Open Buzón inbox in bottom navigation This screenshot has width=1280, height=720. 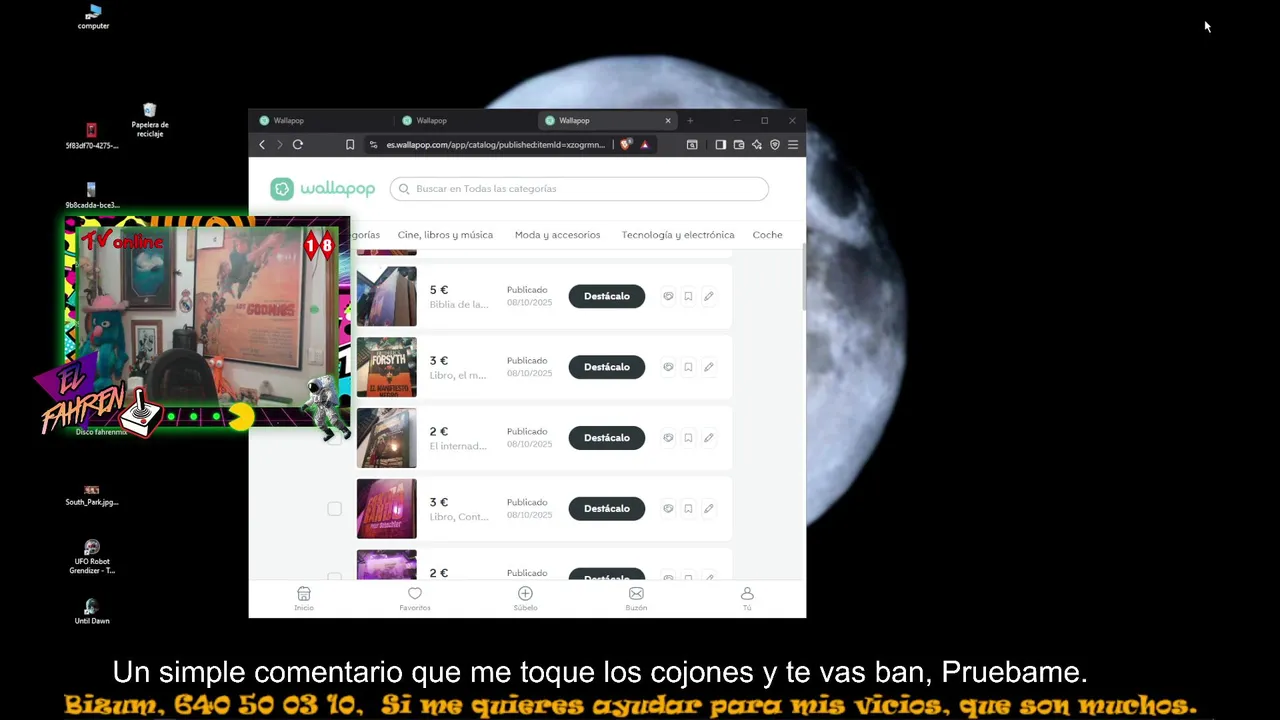(x=636, y=599)
